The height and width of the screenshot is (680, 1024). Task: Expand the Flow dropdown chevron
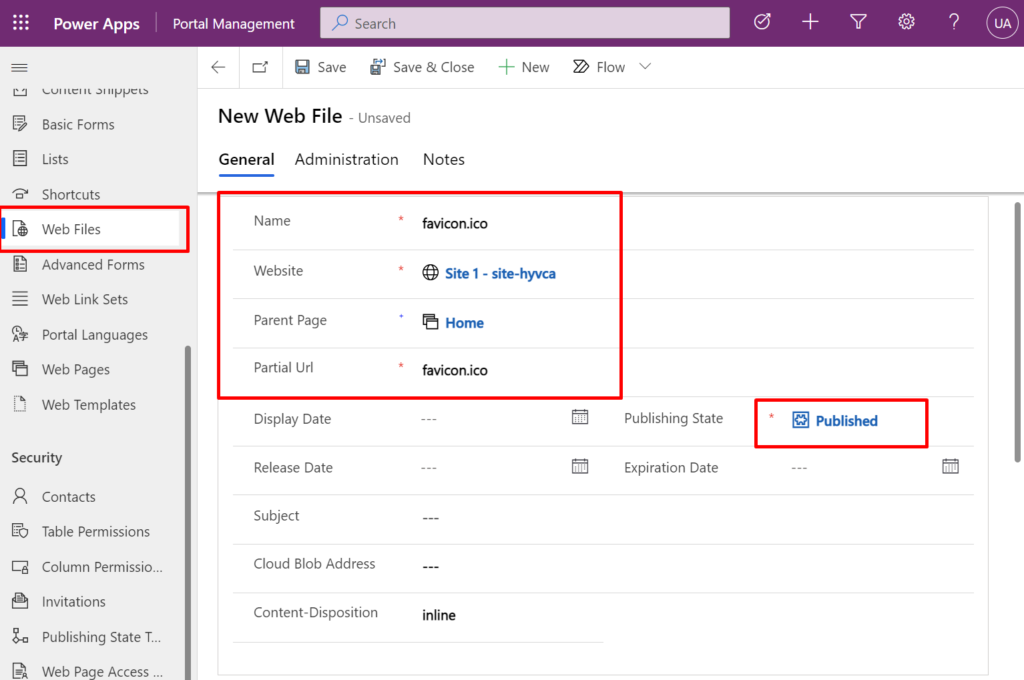(x=645, y=67)
